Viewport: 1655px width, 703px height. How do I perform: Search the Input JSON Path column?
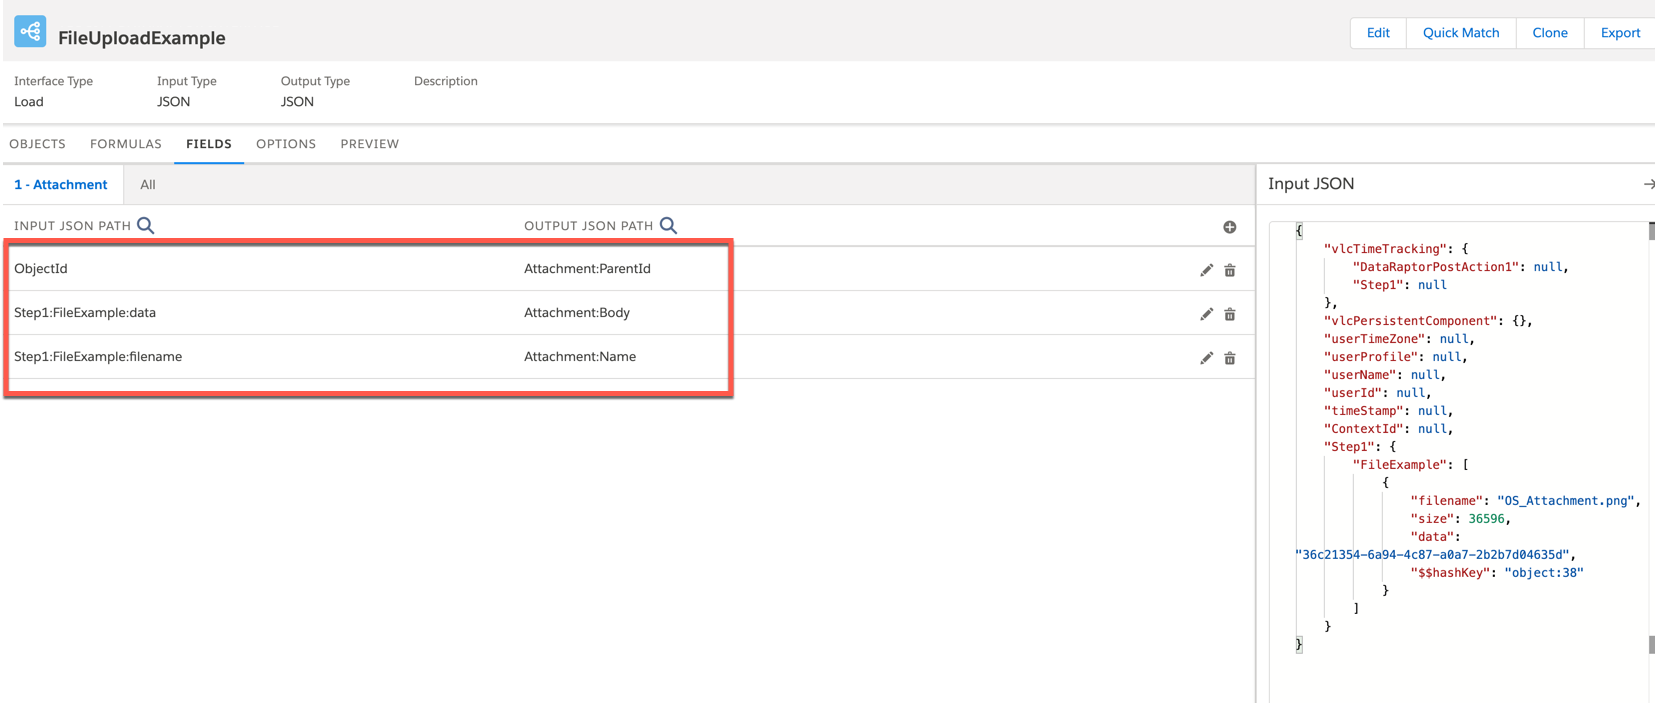coord(146,226)
